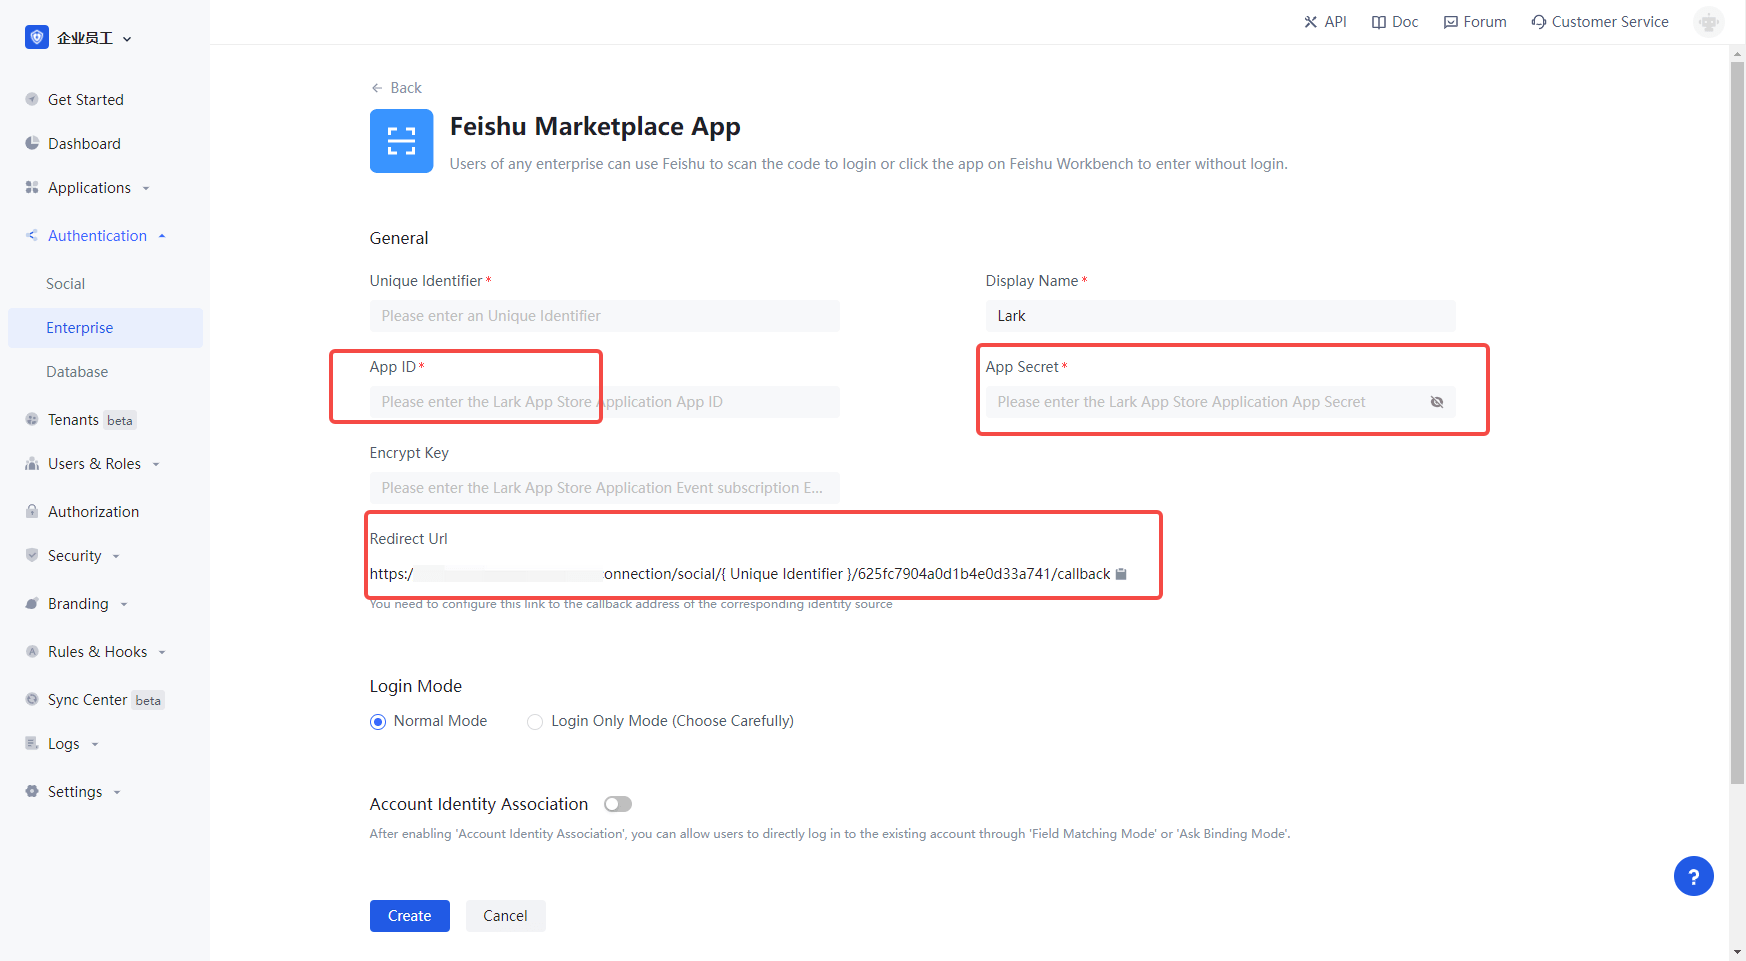Open the 企业员工 workspace dropdown
The width and height of the screenshot is (1746, 961).
pos(80,38)
